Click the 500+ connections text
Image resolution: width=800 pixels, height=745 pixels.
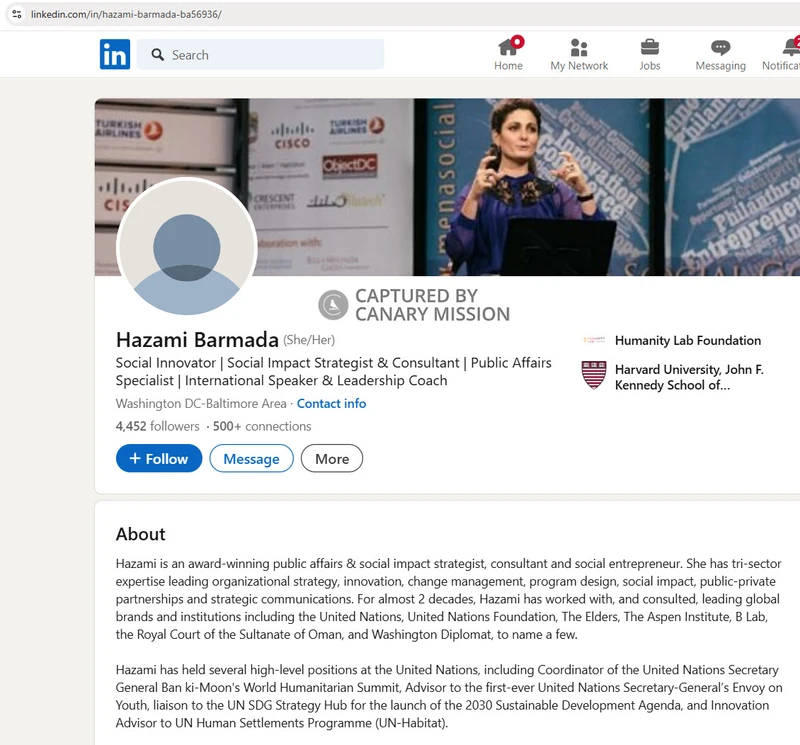pyautogui.click(x=262, y=426)
